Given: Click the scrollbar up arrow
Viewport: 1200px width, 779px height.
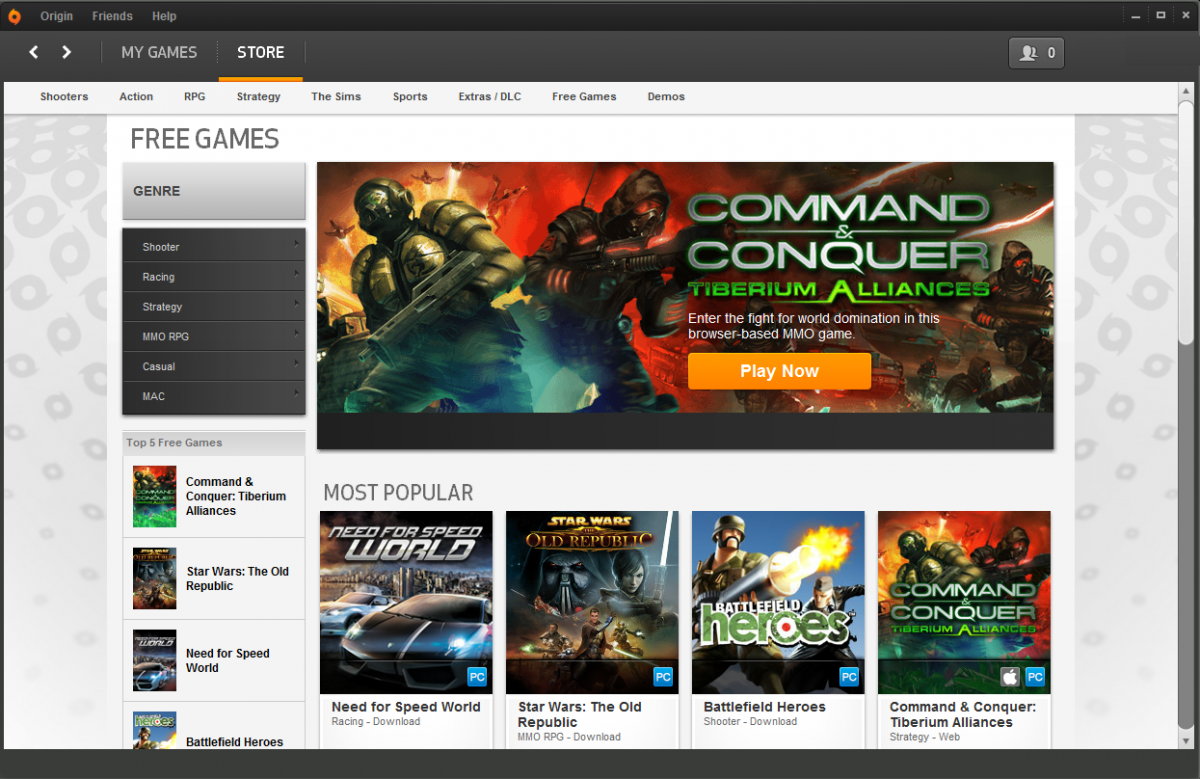Looking at the screenshot, I should [x=1185, y=90].
